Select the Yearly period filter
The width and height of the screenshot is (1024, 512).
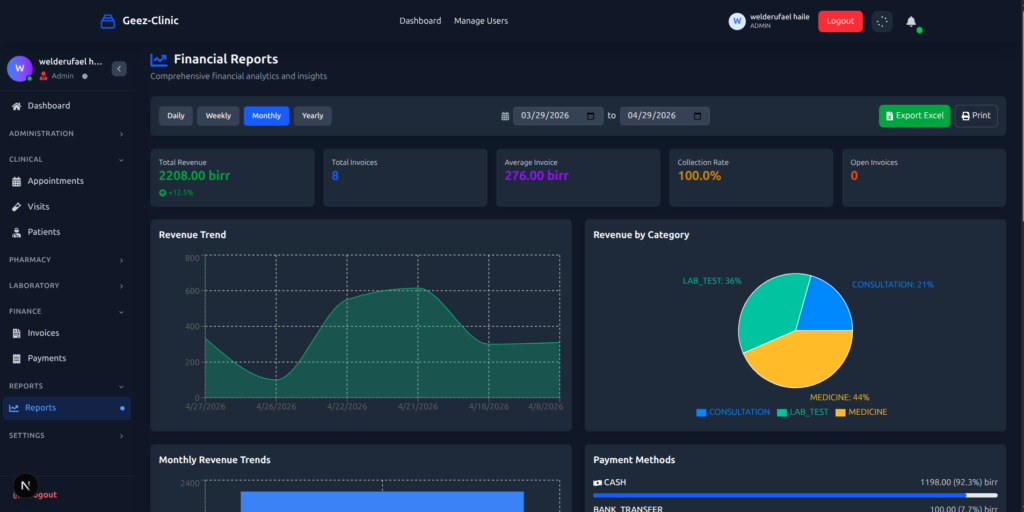point(313,116)
